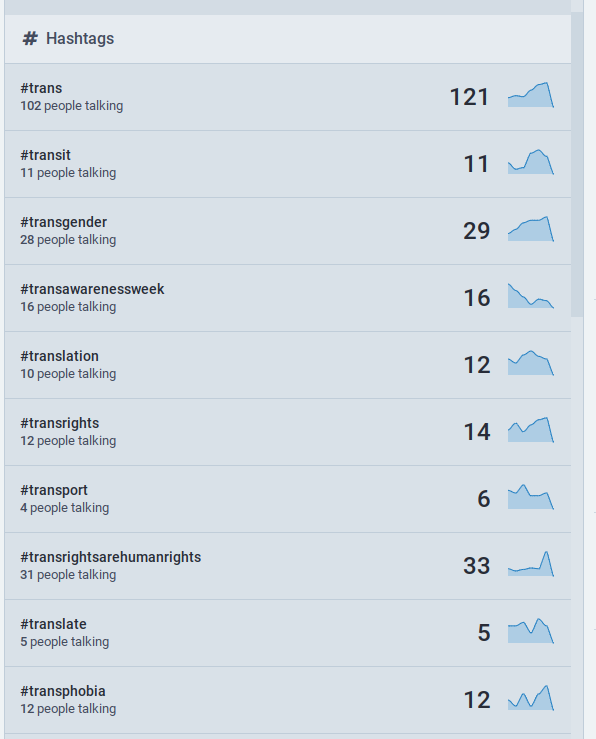Open #transawarenessweek hashtag
This screenshot has height=739, width=596.
pyautogui.click(x=92, y=289)
